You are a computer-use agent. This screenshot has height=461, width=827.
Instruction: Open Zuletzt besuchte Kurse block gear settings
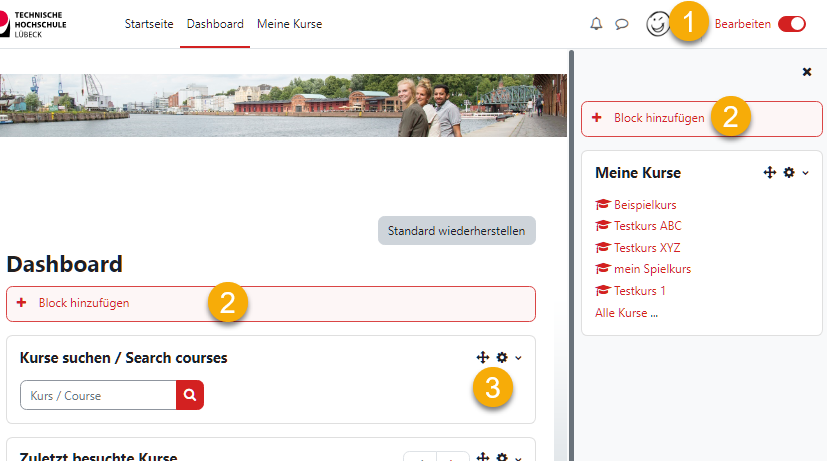coord(502,457)
